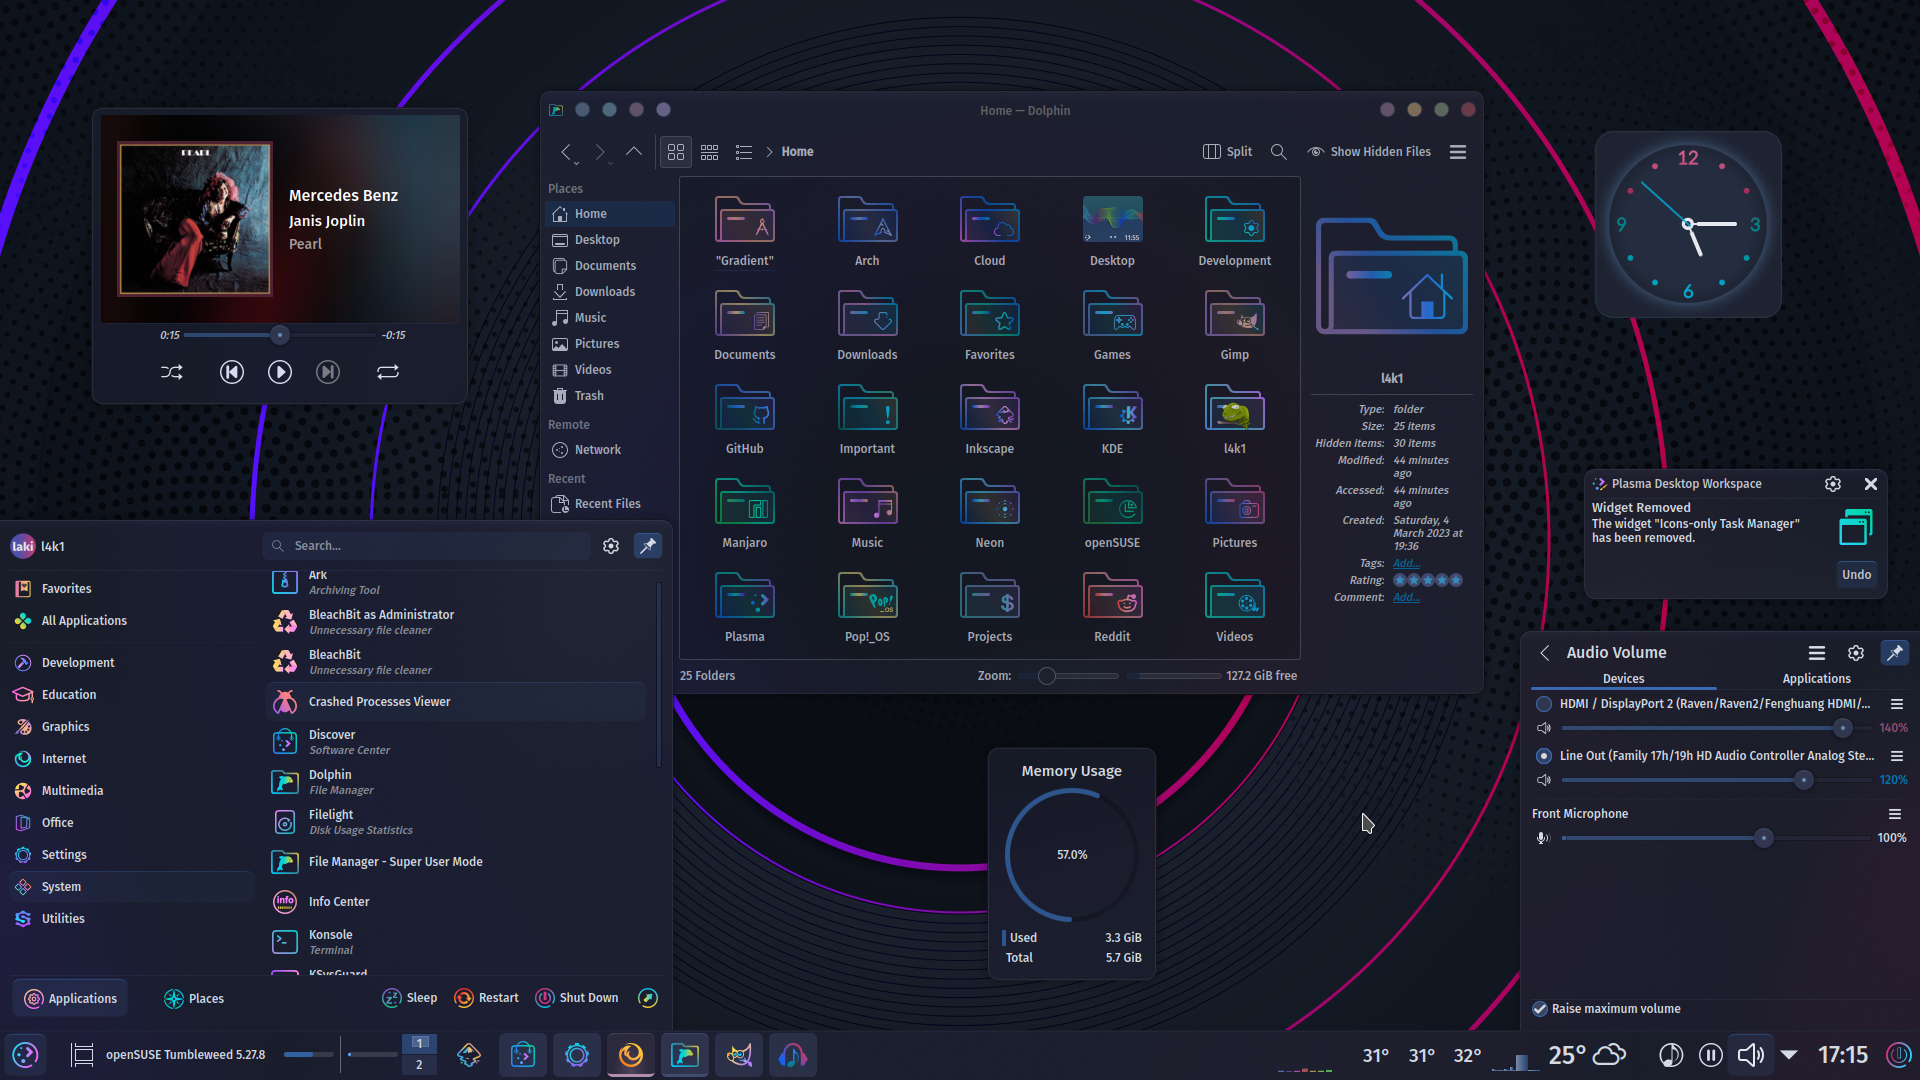Launch Konsole terminal from launcher
Screen dimensions: 1920x1080
[457, 942]
